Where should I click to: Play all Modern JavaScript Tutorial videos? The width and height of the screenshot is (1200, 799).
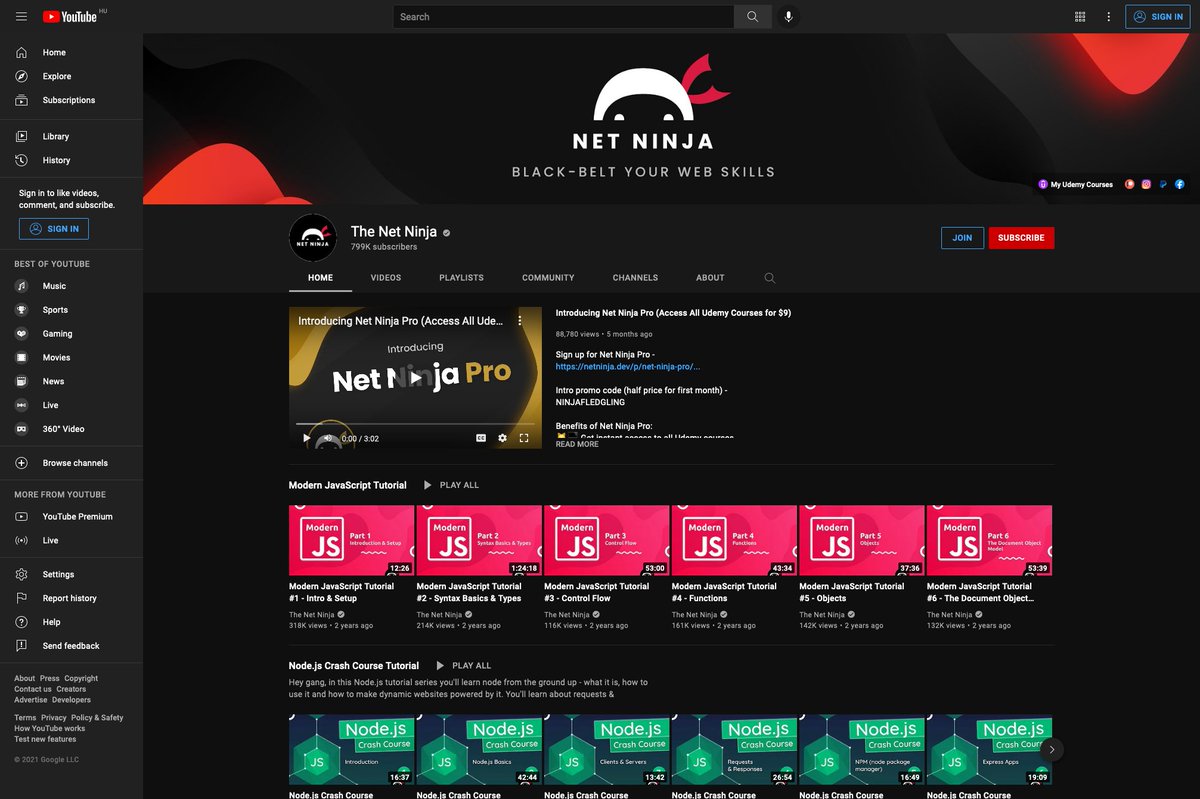451,485
